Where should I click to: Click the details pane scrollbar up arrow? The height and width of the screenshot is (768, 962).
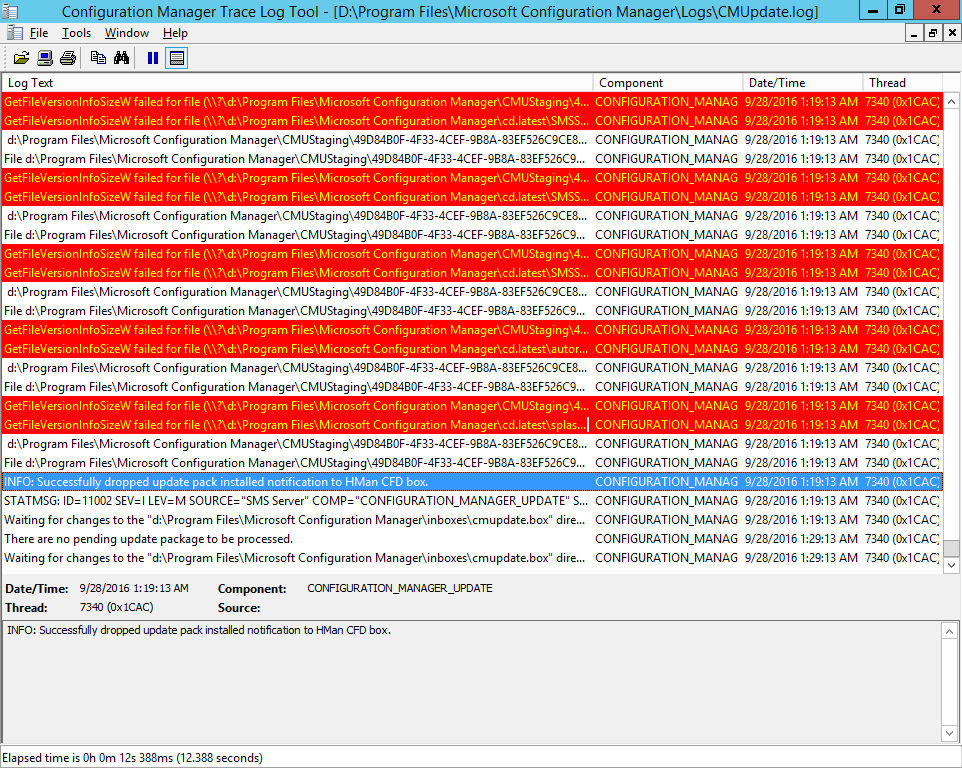tap(949, 631)
